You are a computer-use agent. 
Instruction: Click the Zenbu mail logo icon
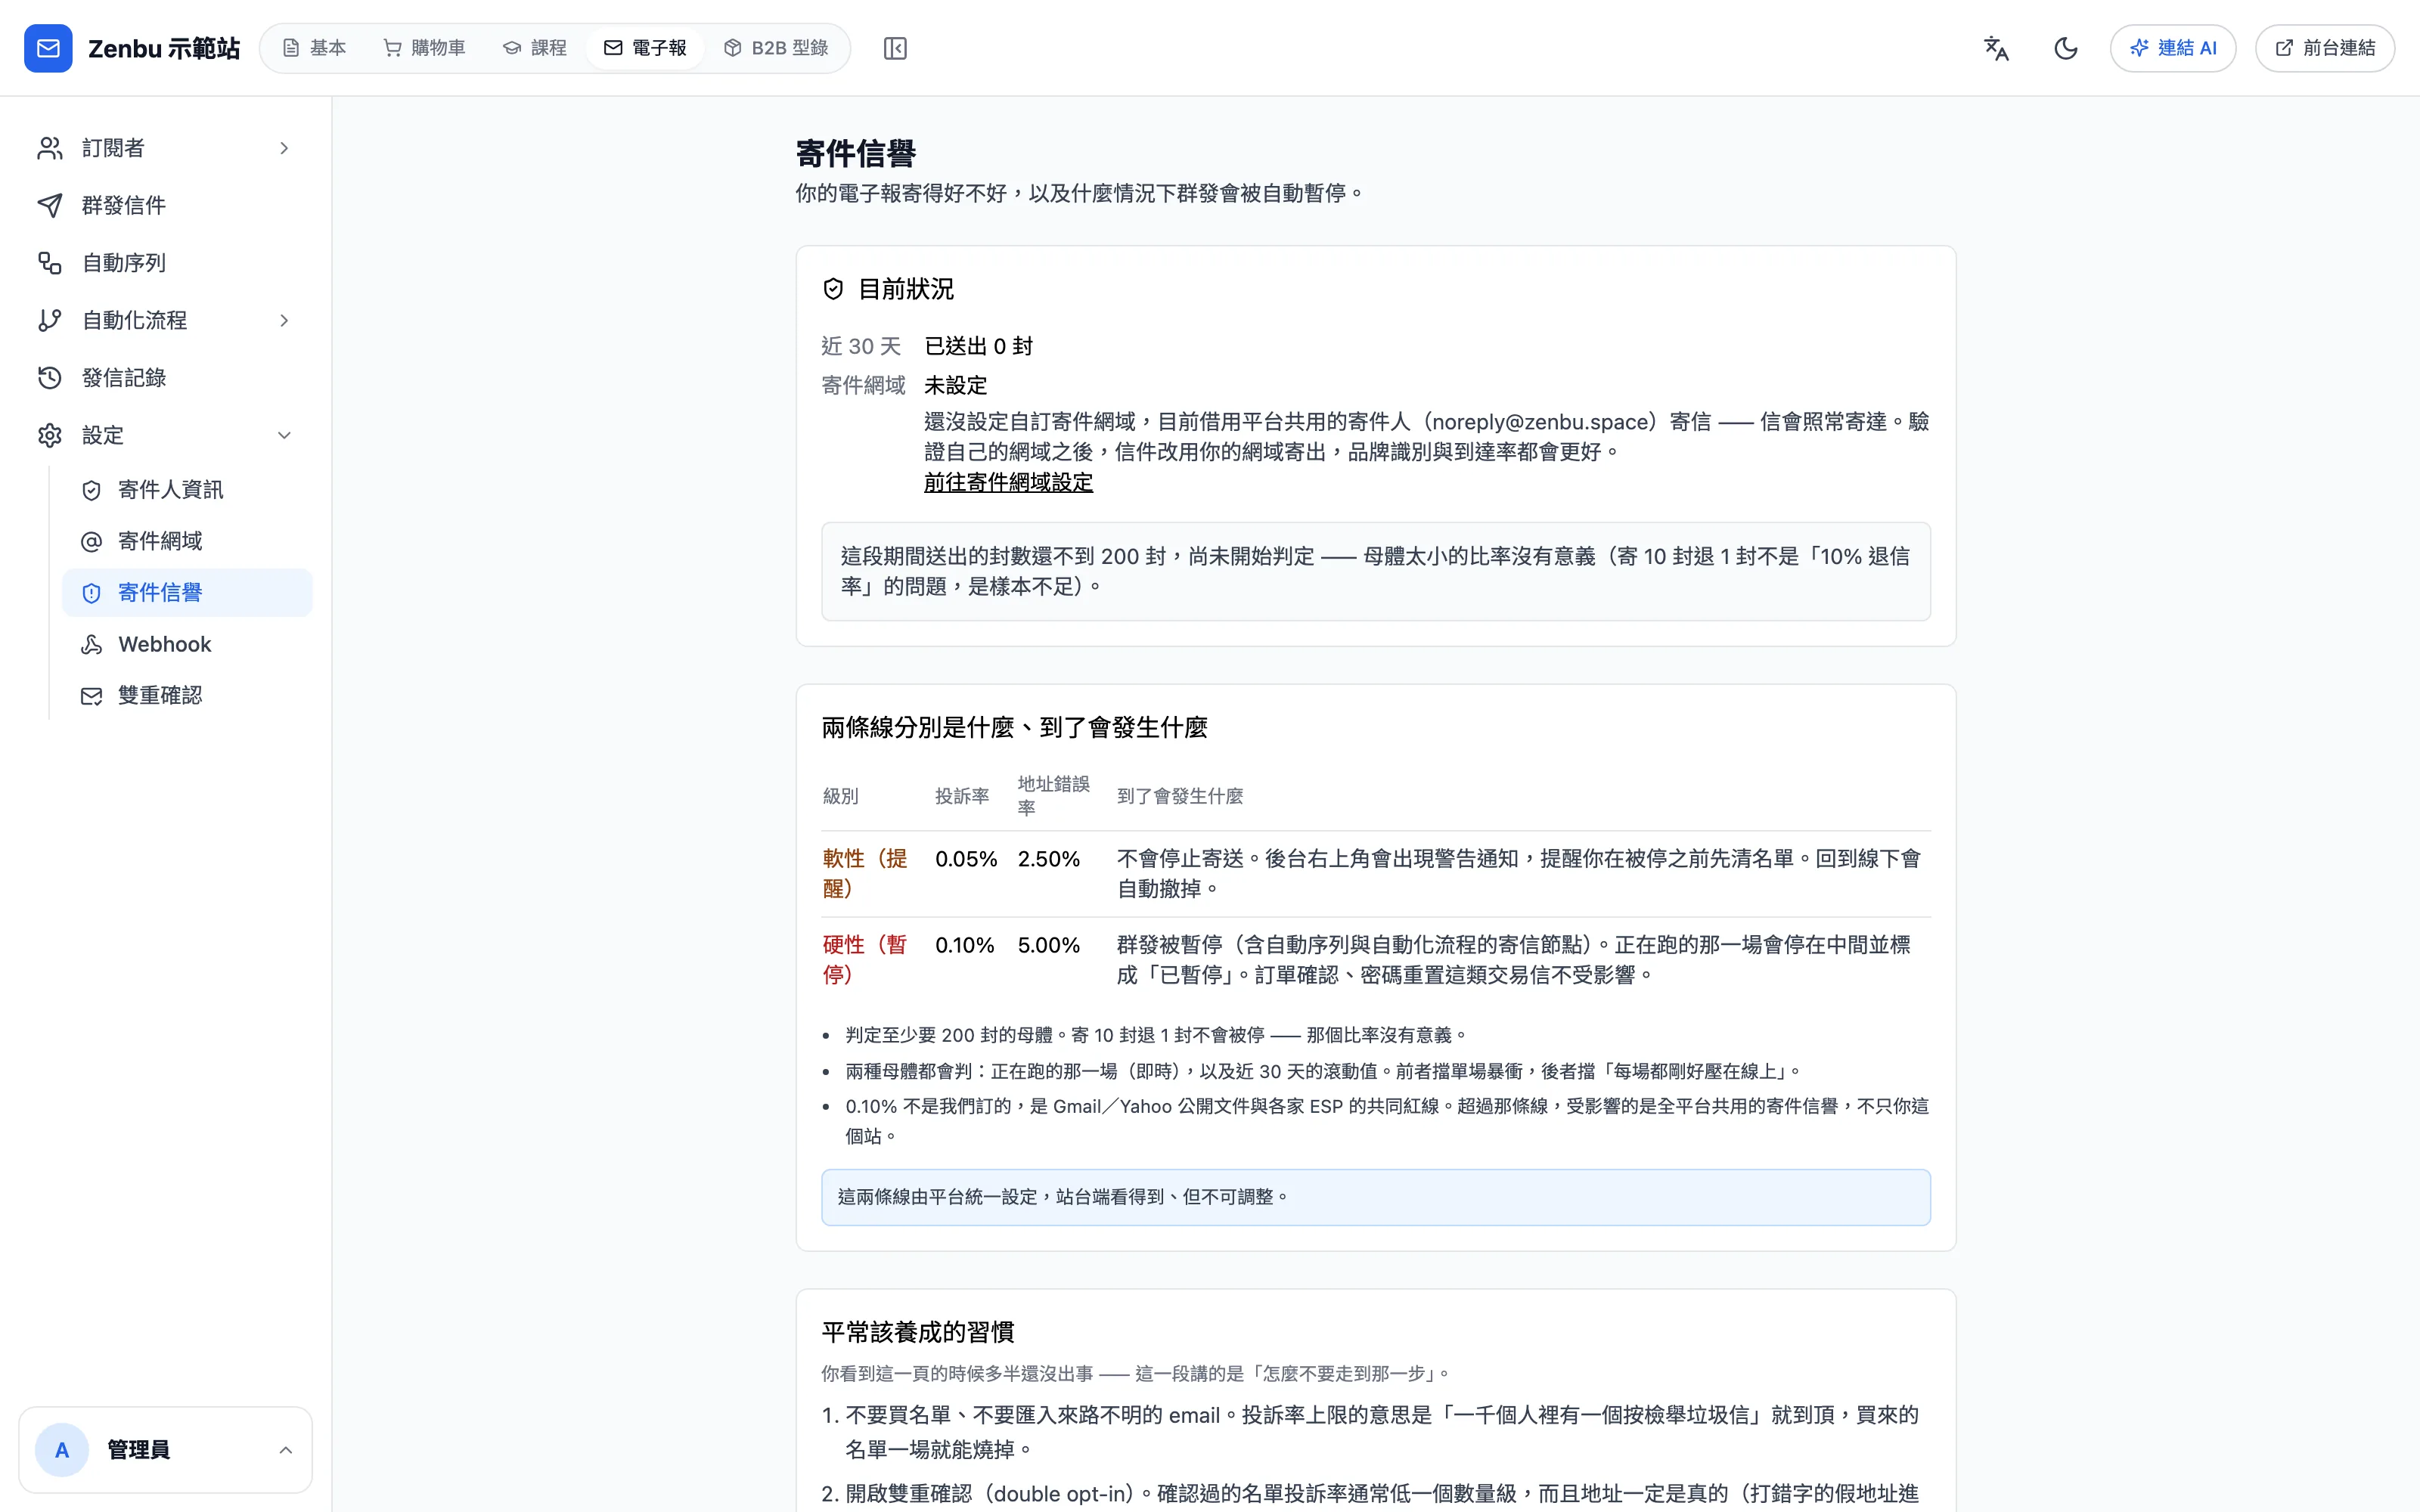coord(48,48)
